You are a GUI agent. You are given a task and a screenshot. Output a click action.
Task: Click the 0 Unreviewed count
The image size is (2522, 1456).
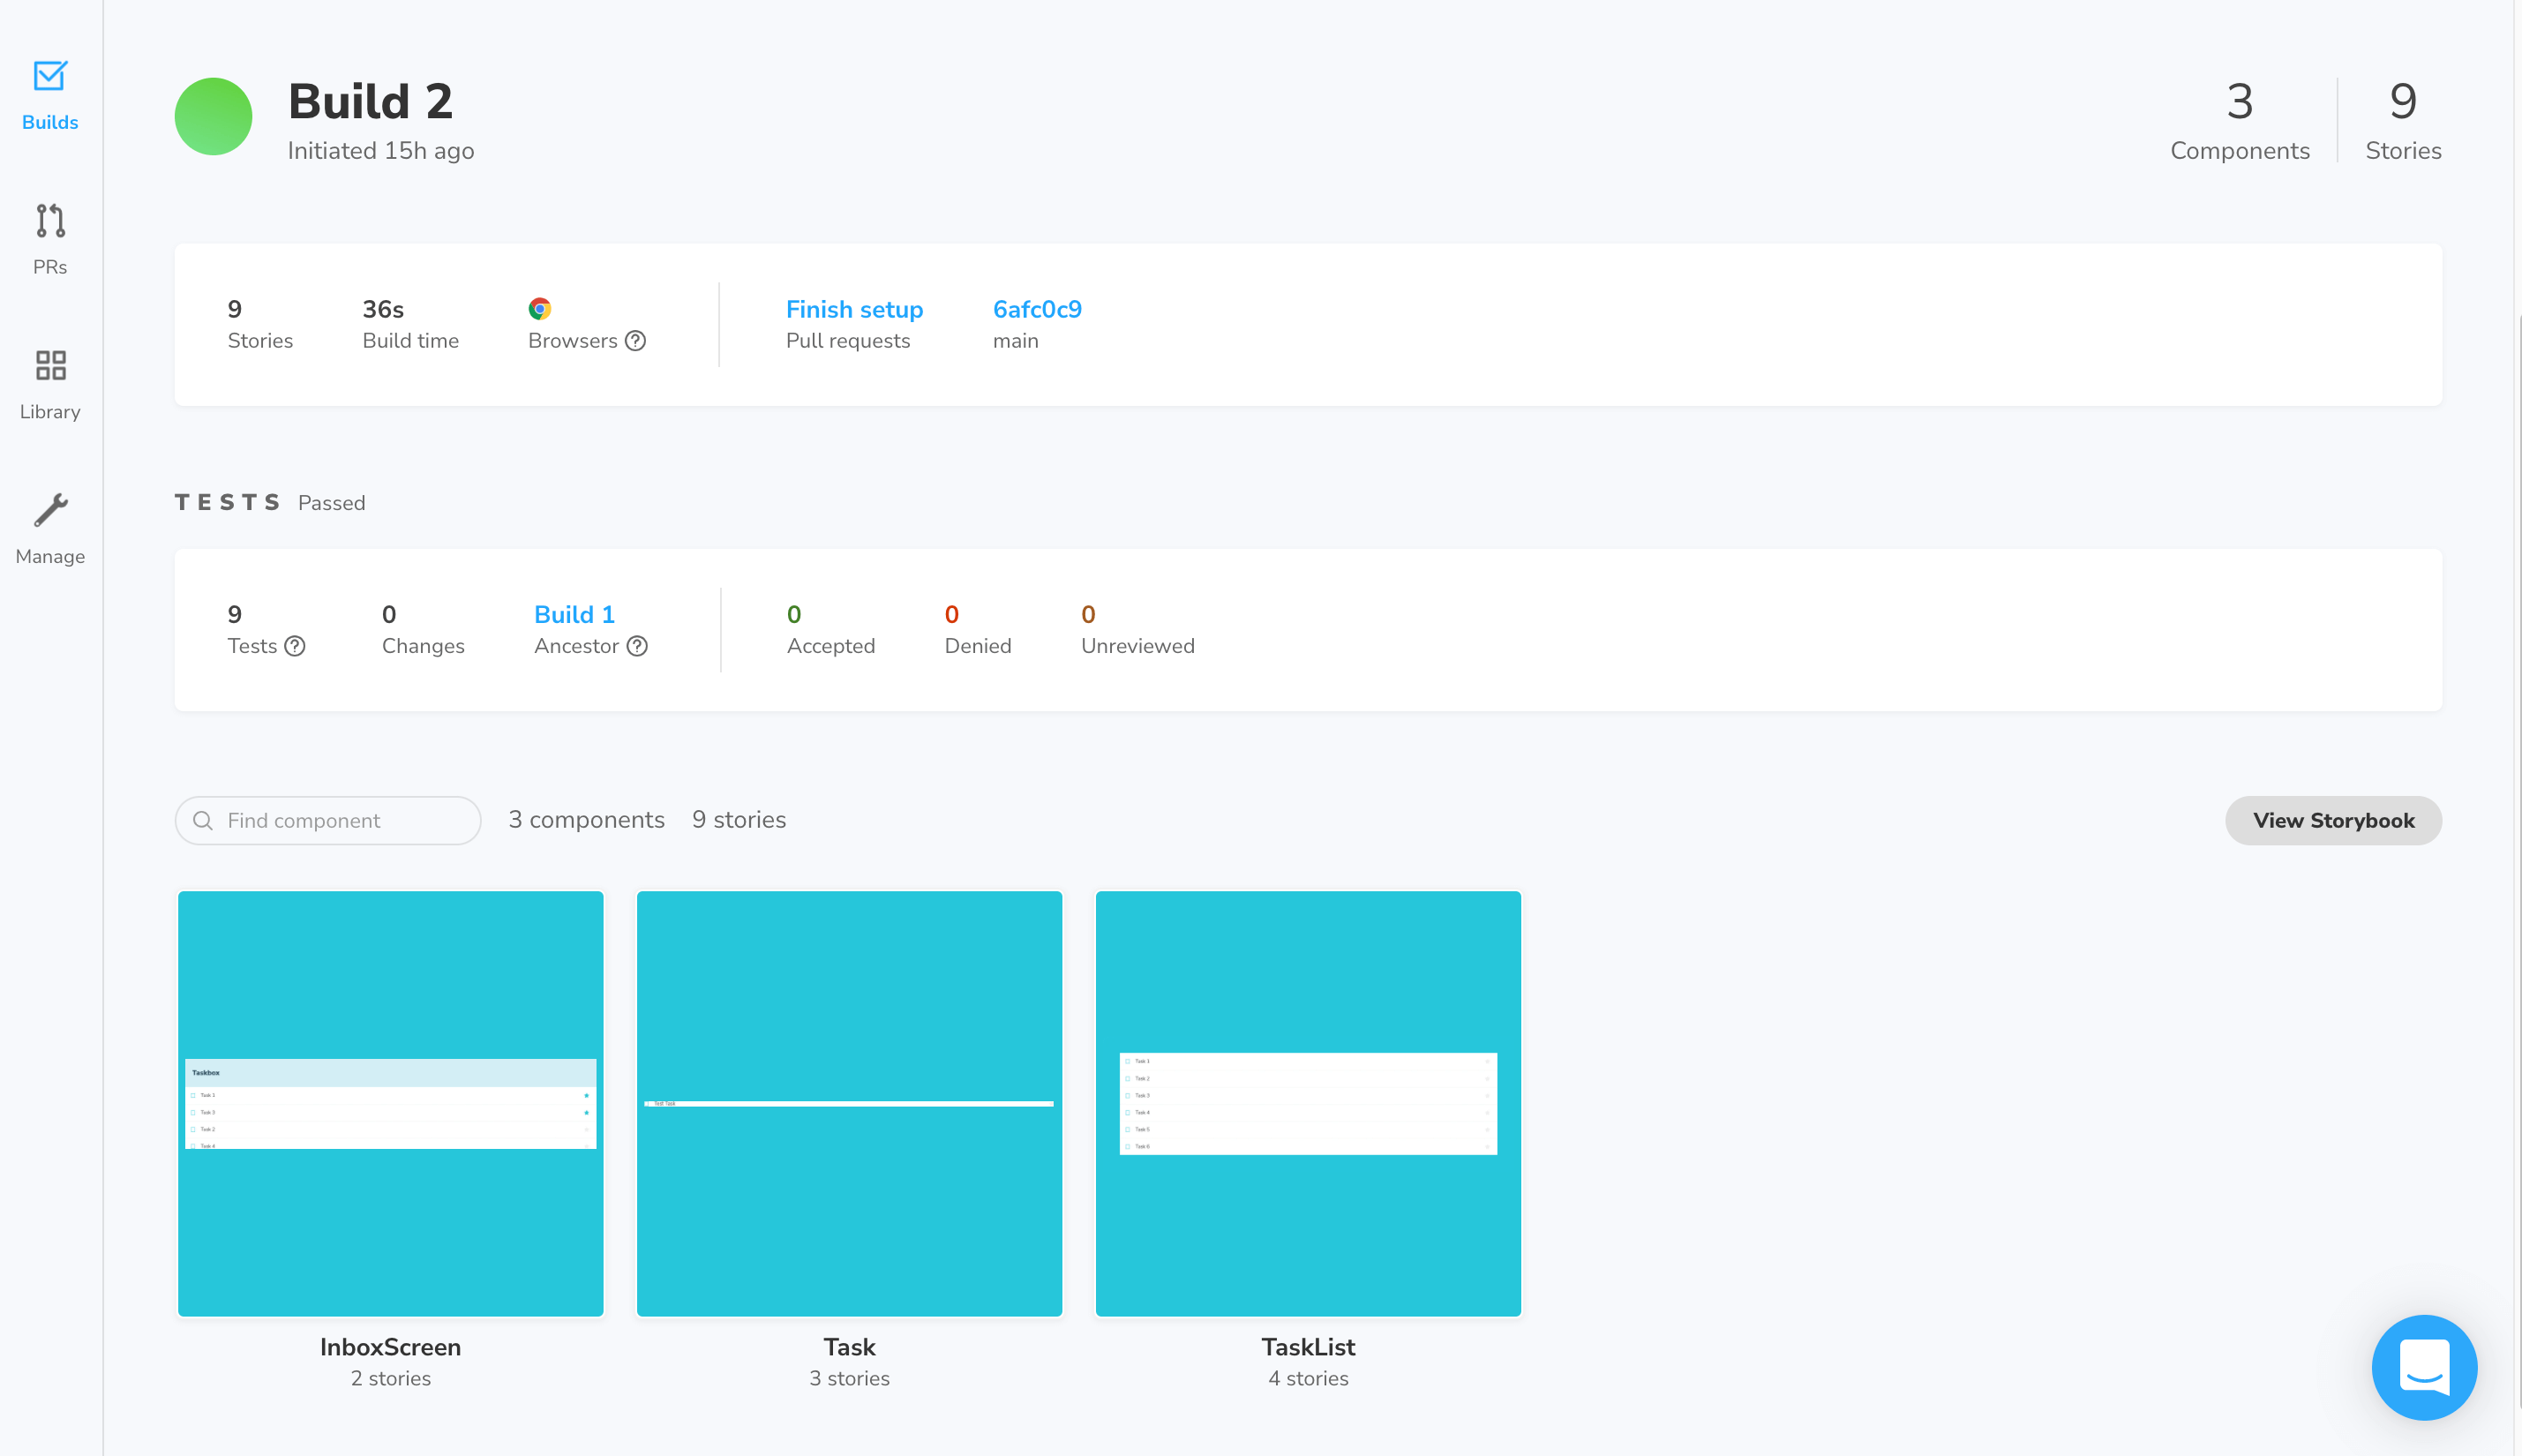(x=1088, y=614)
